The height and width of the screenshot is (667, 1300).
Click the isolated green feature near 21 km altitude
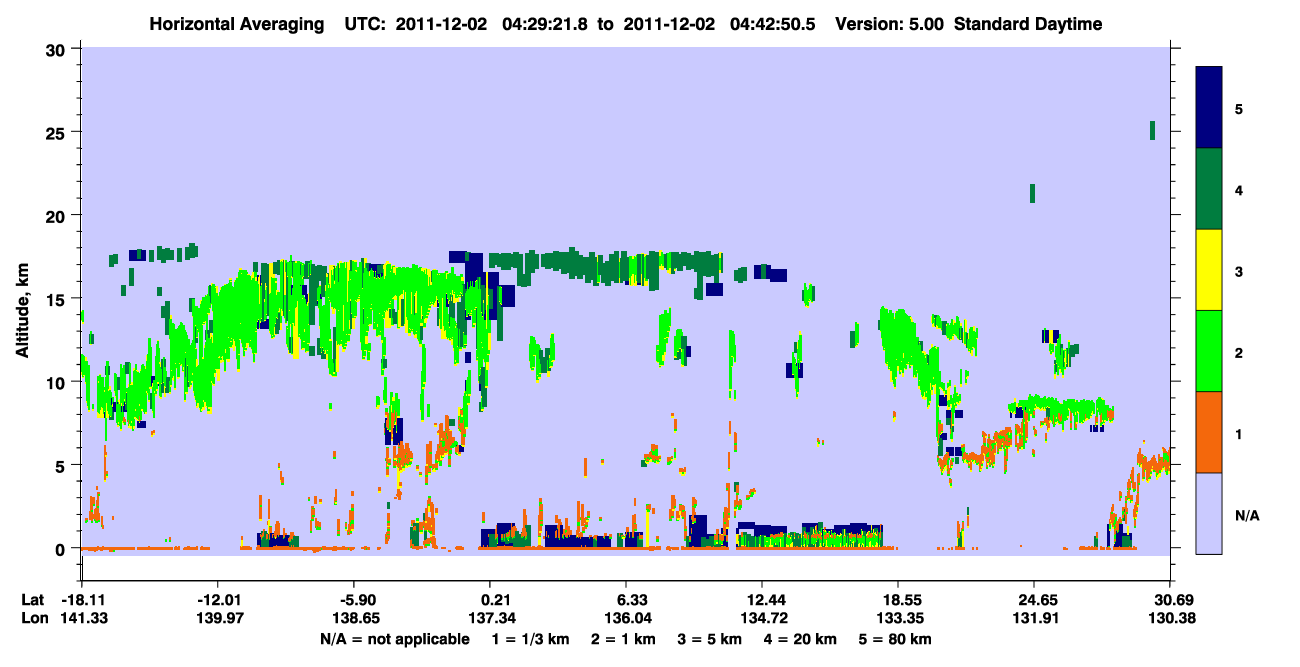click(1032, 193)
